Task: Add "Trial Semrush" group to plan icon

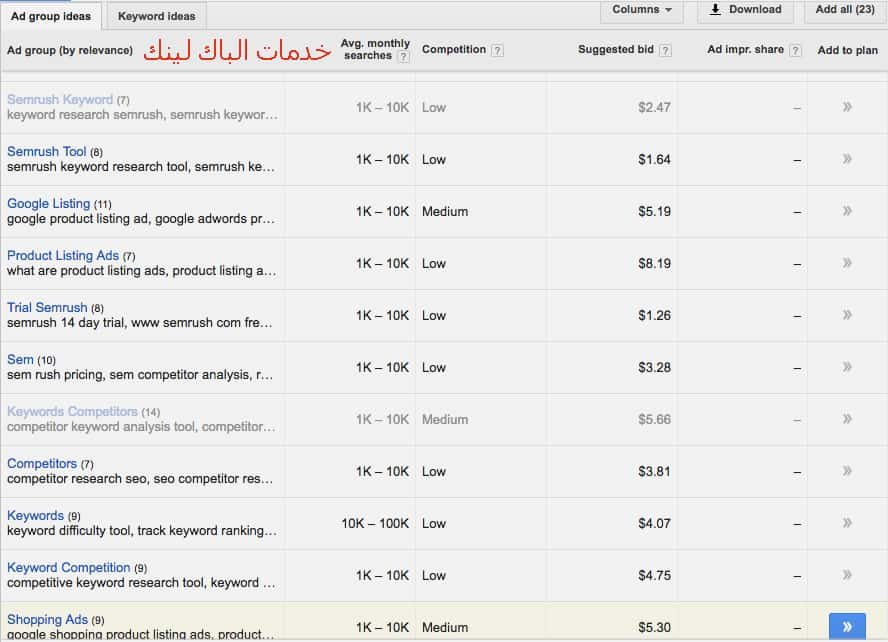Action: [847, 315]
